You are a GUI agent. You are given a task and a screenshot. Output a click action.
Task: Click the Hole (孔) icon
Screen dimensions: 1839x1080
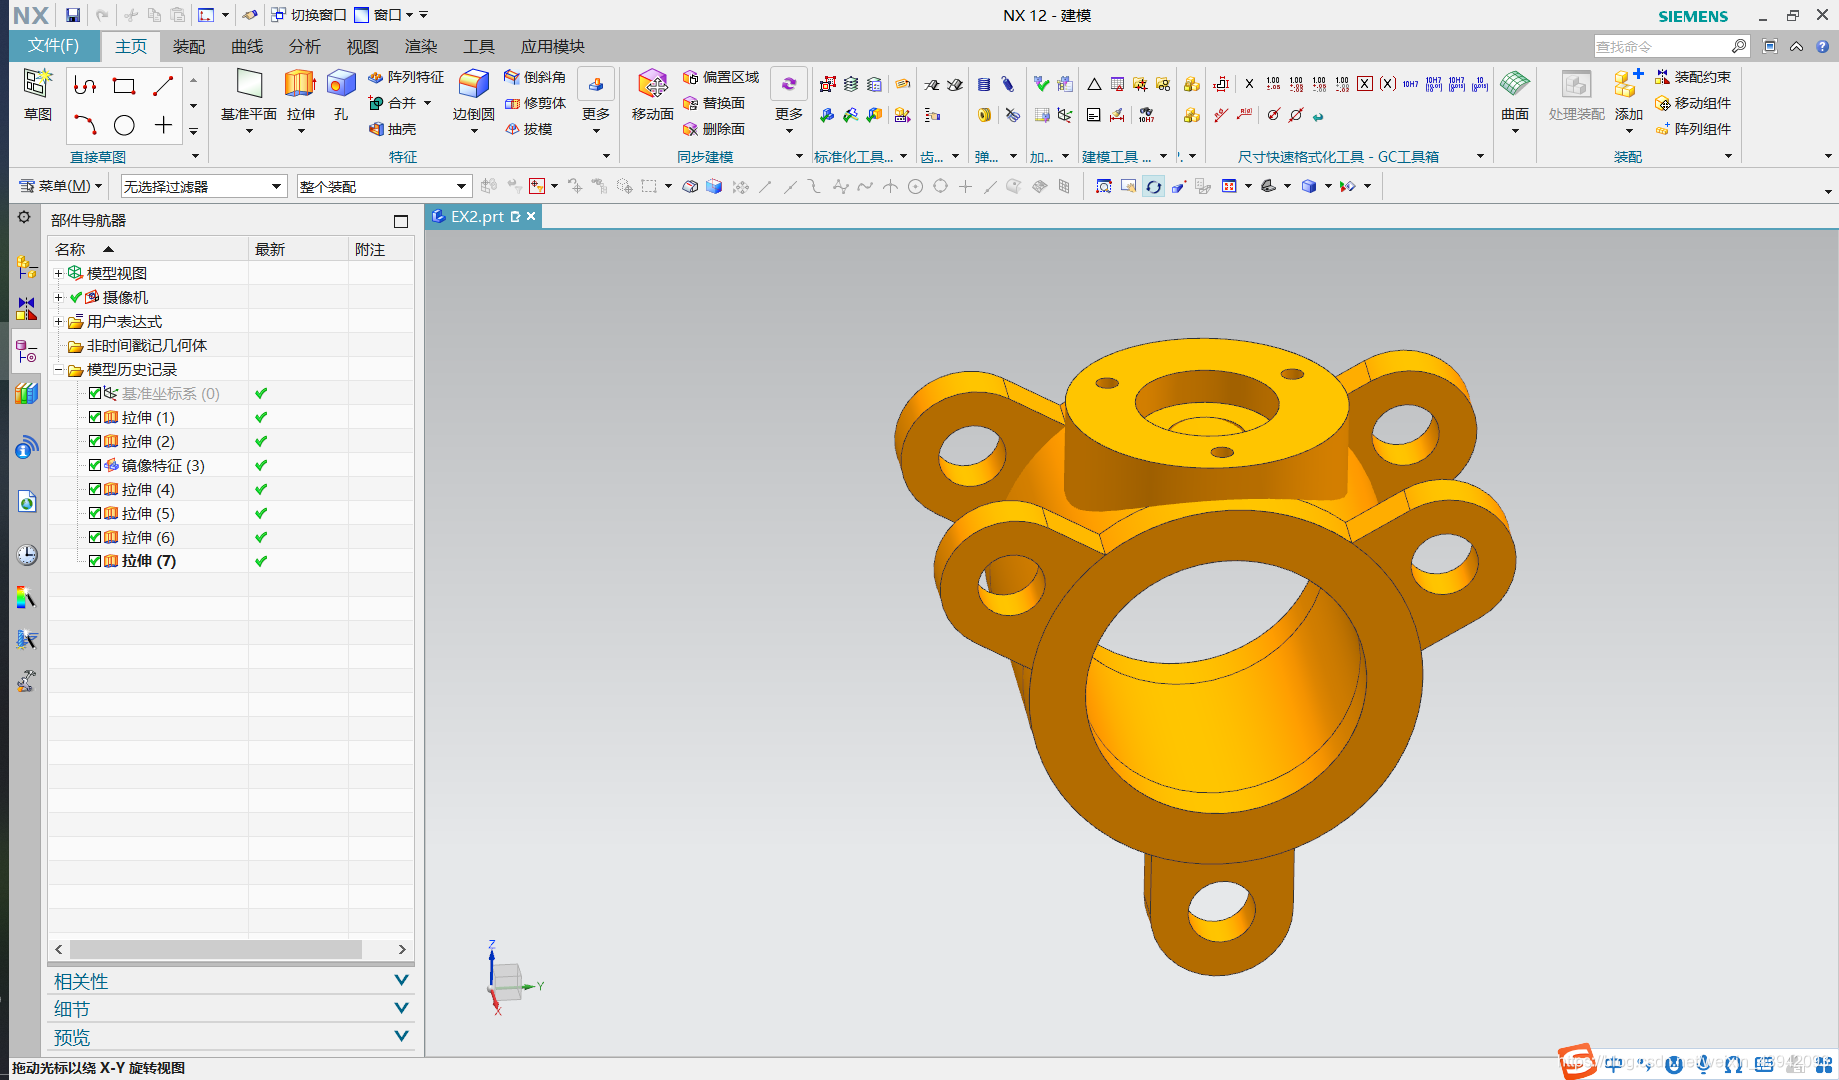(341, 85)
